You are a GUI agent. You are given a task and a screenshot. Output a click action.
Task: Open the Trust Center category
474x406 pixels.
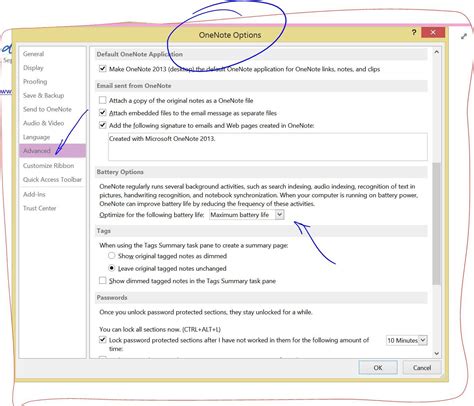click(x=39, y=208)
